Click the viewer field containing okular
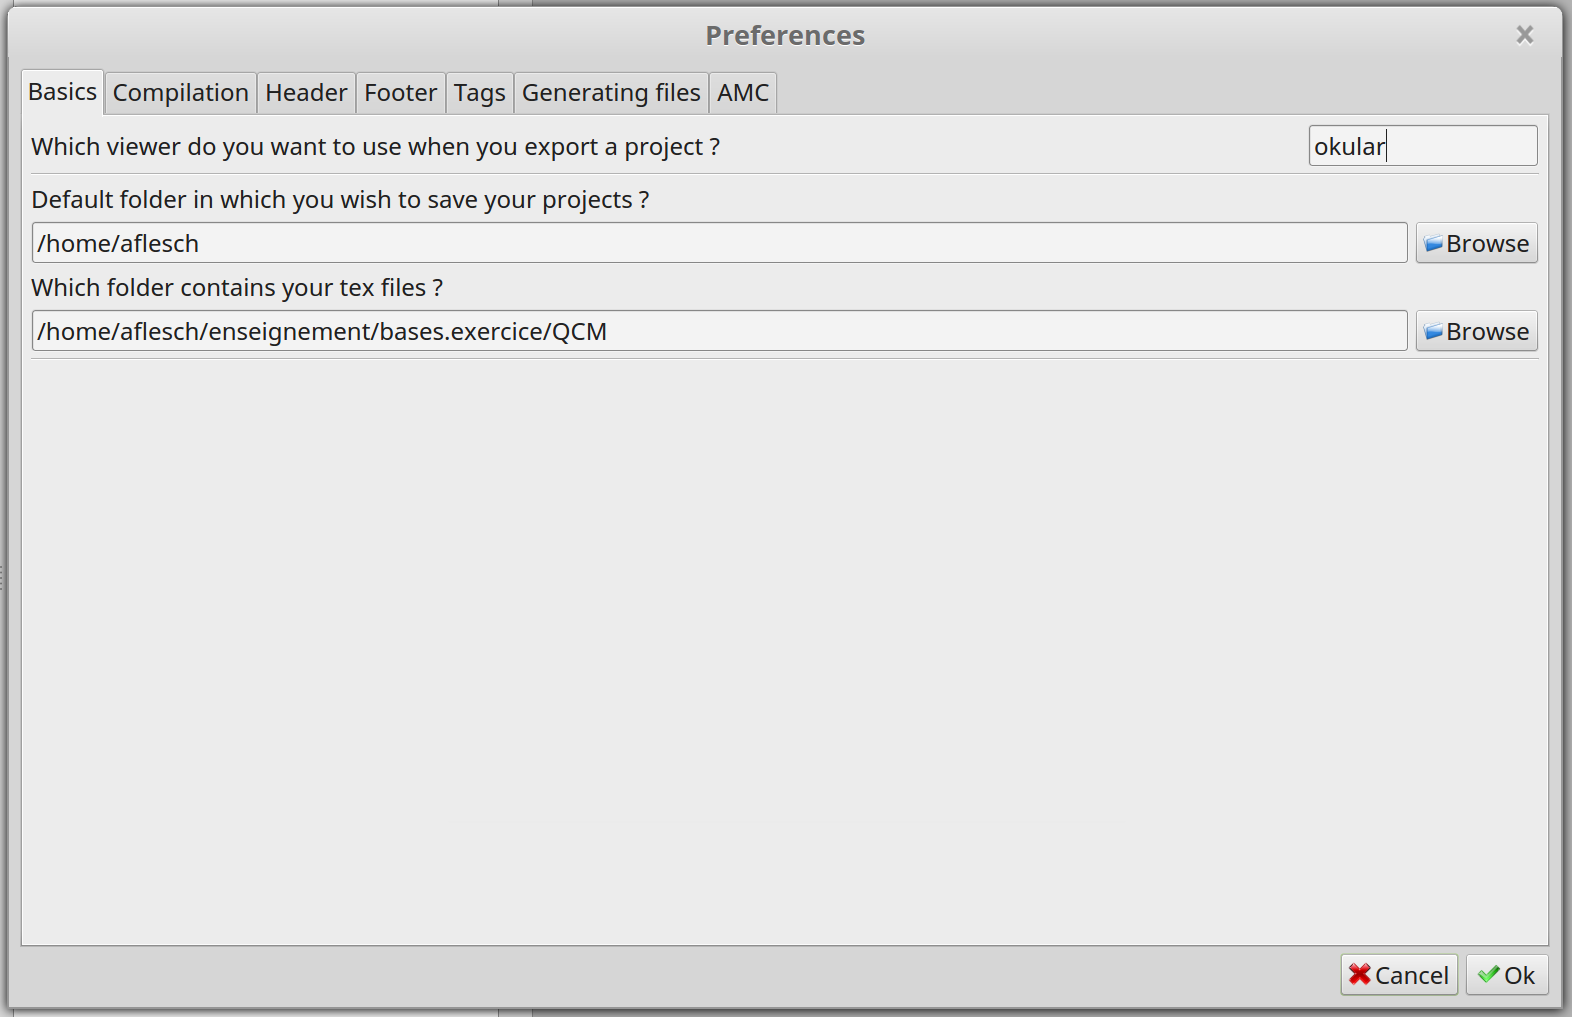Screen dimensions: 1572x1017 [x=1423, y=146]
